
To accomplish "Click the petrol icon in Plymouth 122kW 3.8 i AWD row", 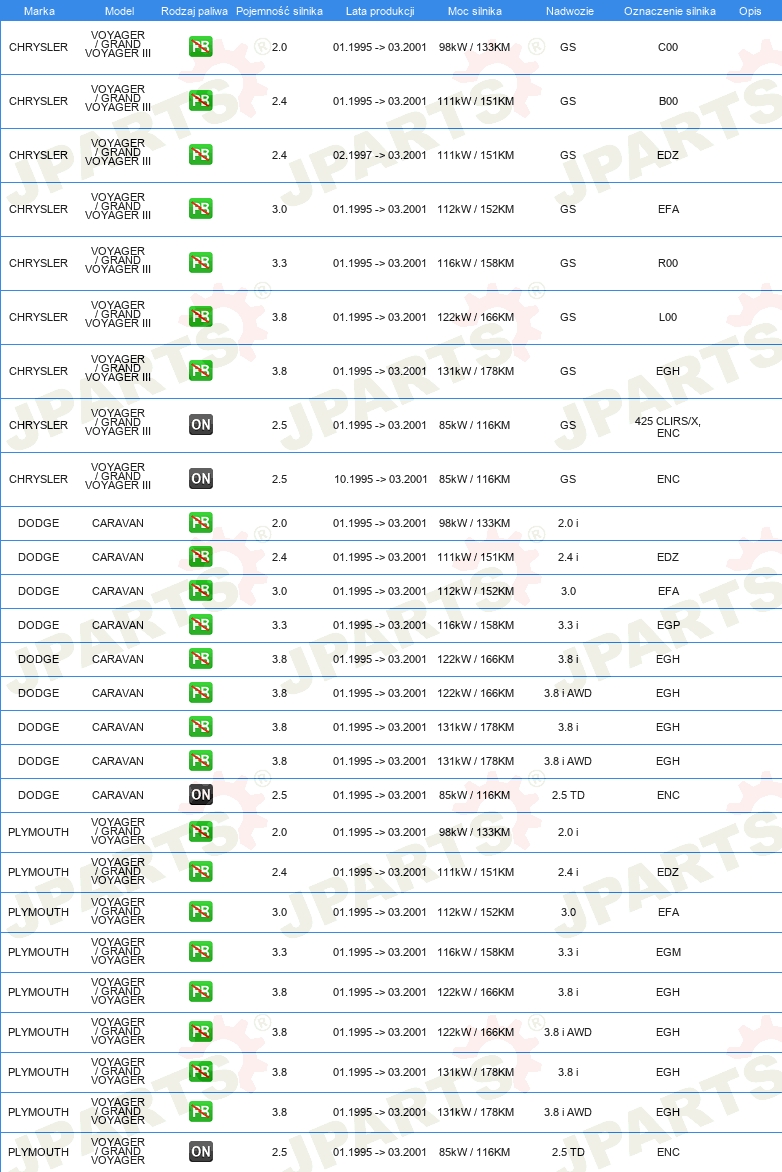I will pos(200,1031).
